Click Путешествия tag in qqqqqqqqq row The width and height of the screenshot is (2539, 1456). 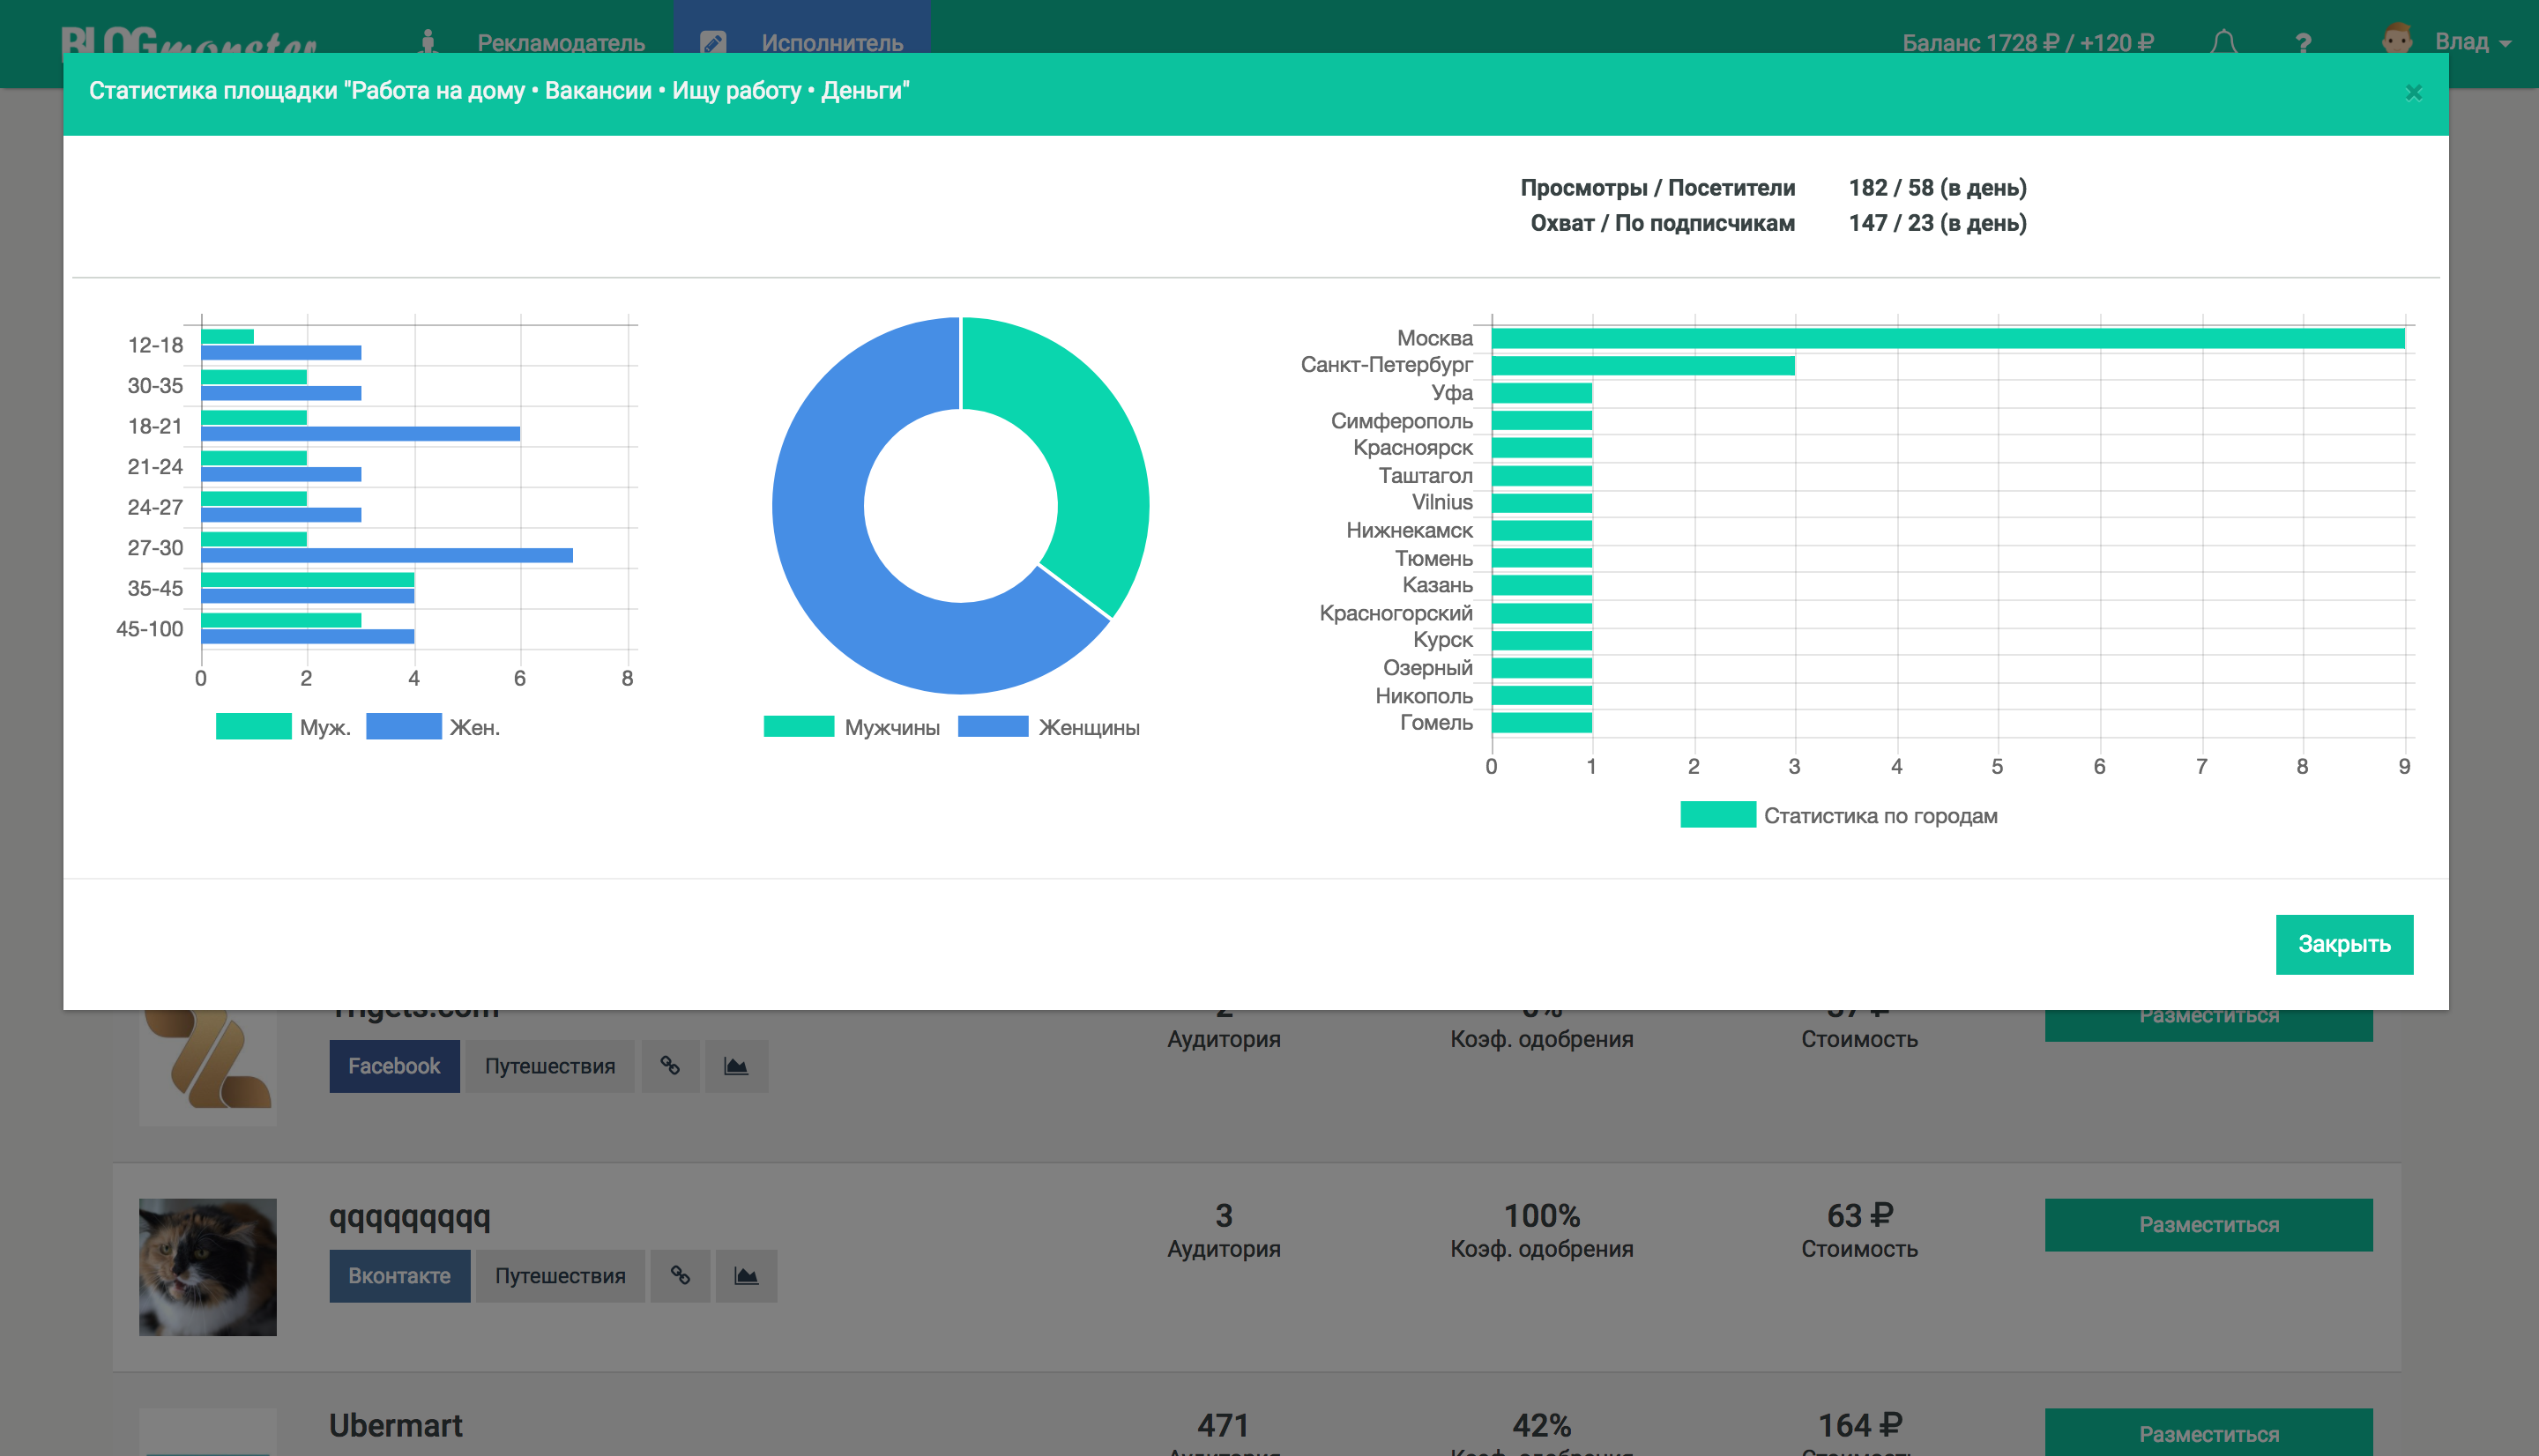click(x=560, y=1276)
